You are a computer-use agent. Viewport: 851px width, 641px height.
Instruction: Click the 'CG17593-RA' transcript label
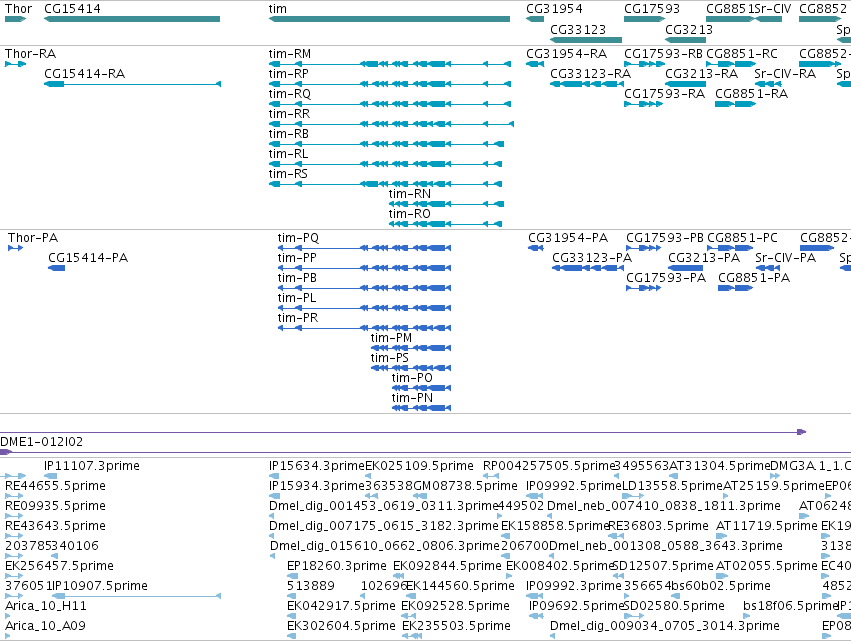664,94
